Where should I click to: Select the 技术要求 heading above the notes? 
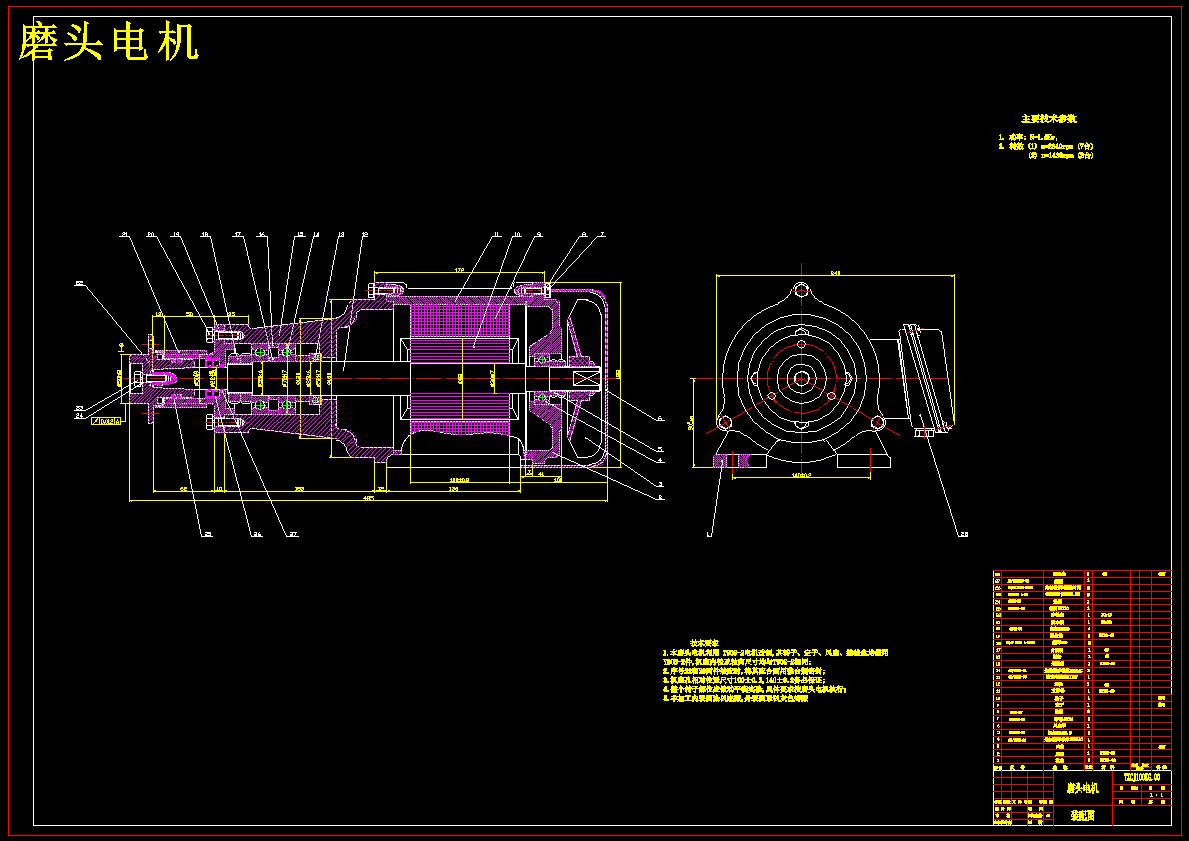[704, 643]
